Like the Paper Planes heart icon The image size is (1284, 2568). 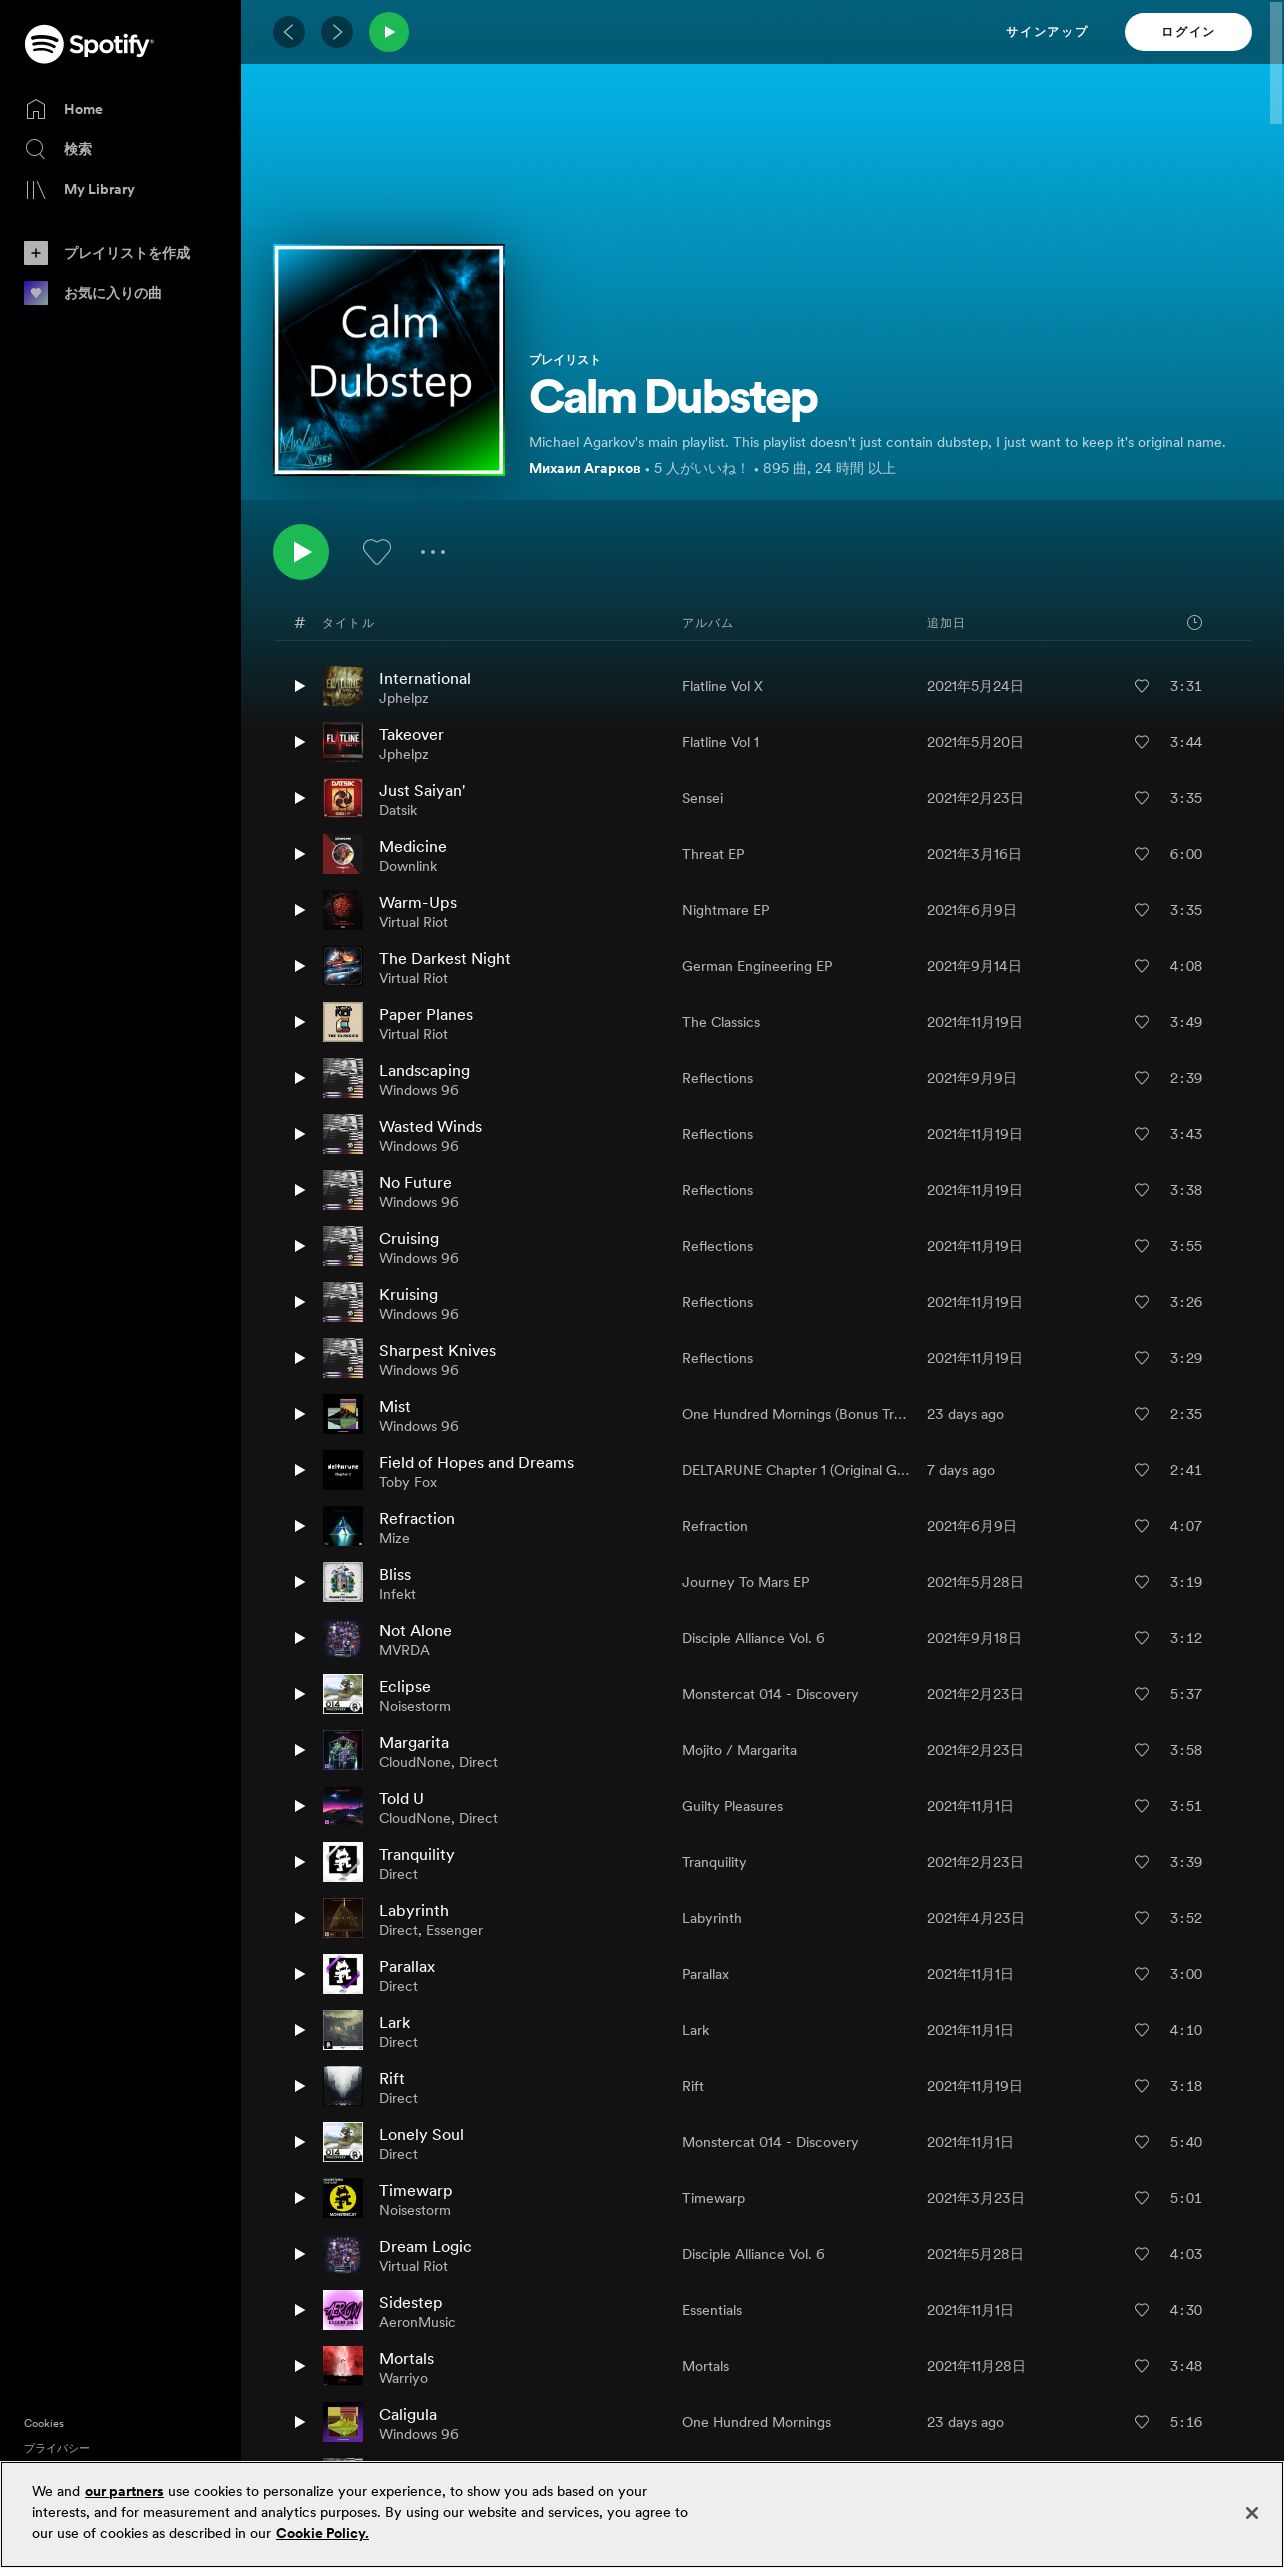coord(1142,1022)
